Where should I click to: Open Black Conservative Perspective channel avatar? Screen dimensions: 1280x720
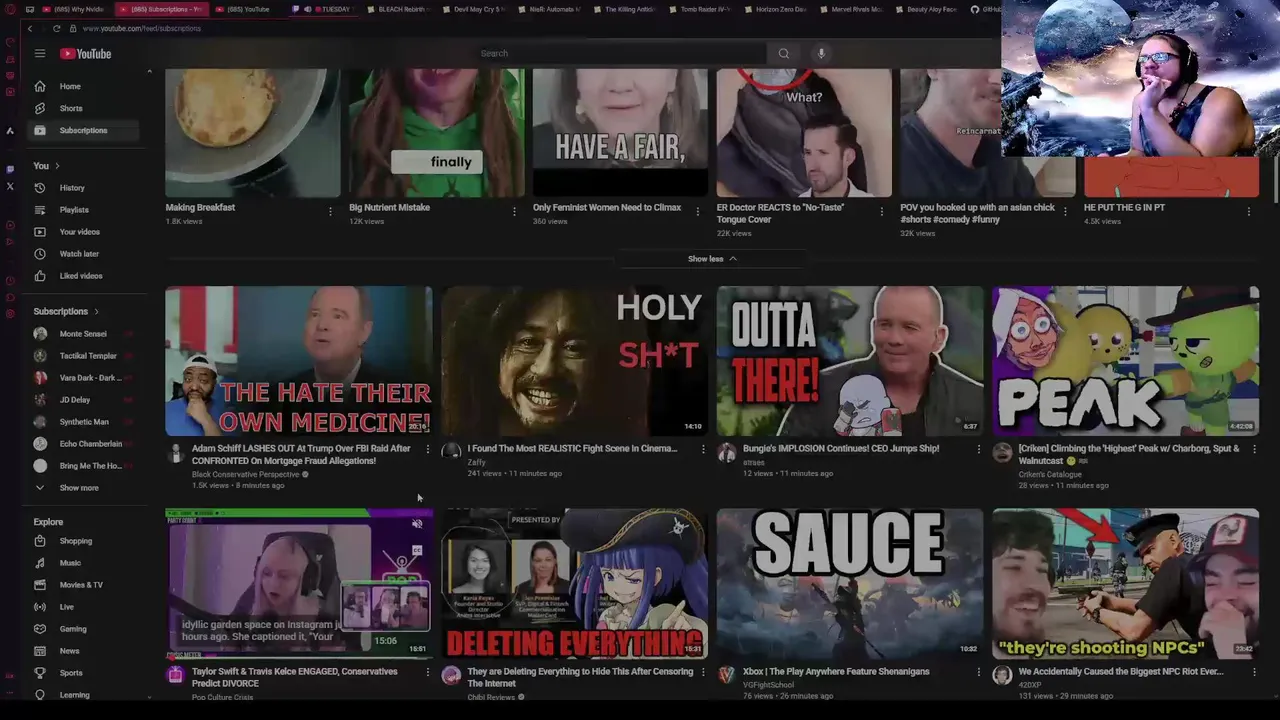click(176, 453)
